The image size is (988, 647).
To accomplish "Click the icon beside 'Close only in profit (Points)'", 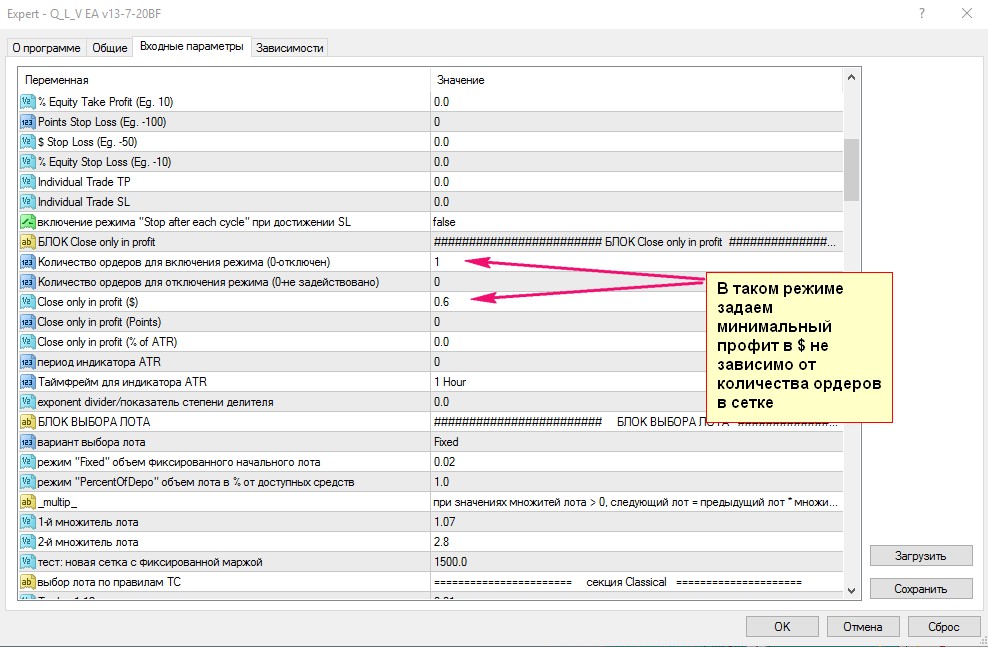I will pos(27,322).
